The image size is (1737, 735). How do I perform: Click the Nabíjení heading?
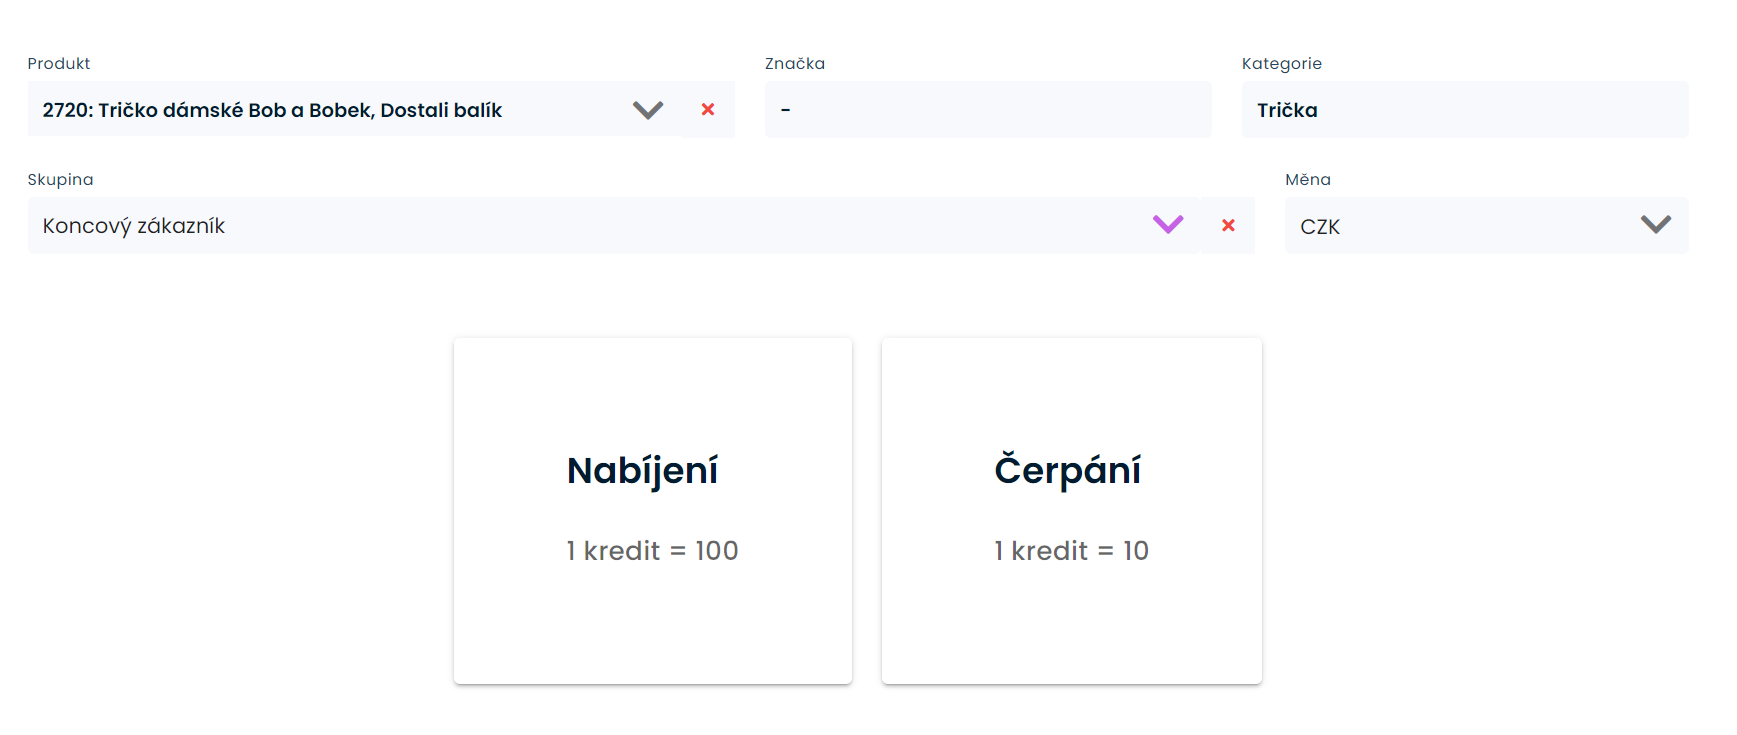(642, 471)
